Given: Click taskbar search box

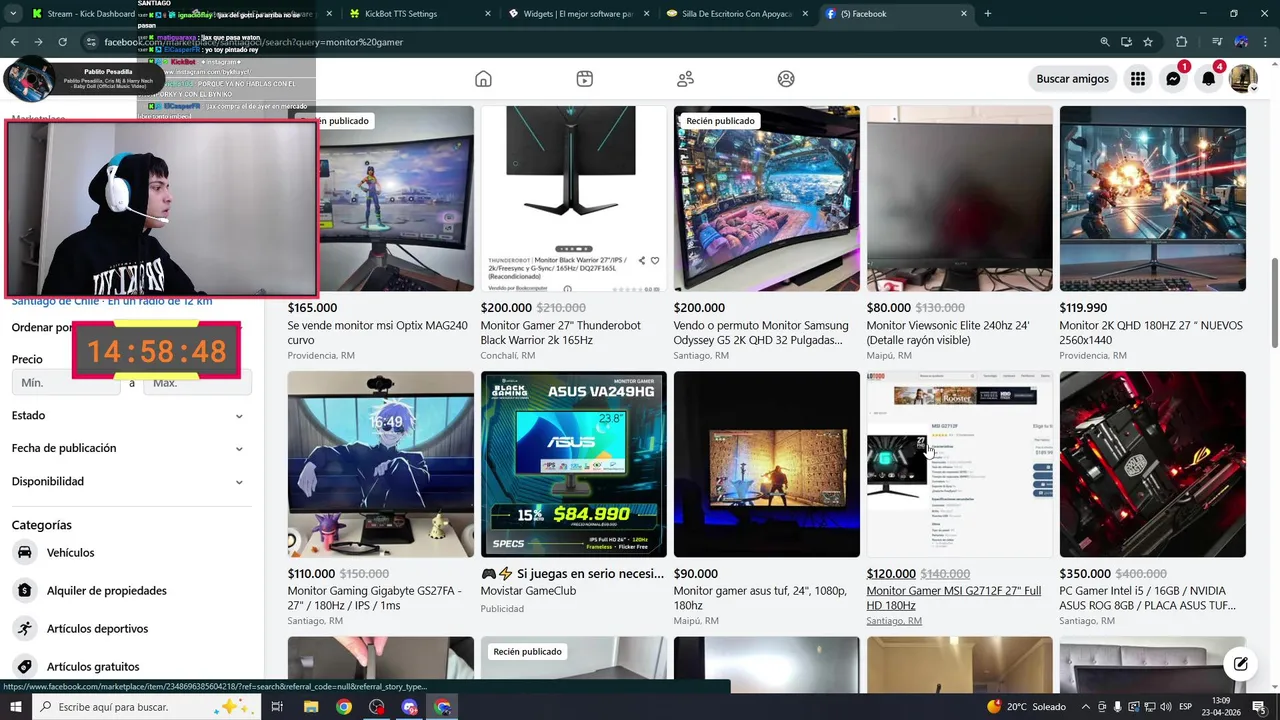Looking at the screenshot, I should click(x=147, y=707).
